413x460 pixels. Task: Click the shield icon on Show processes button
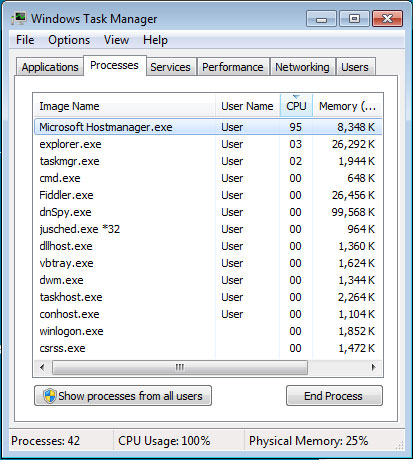coord(50,396)
